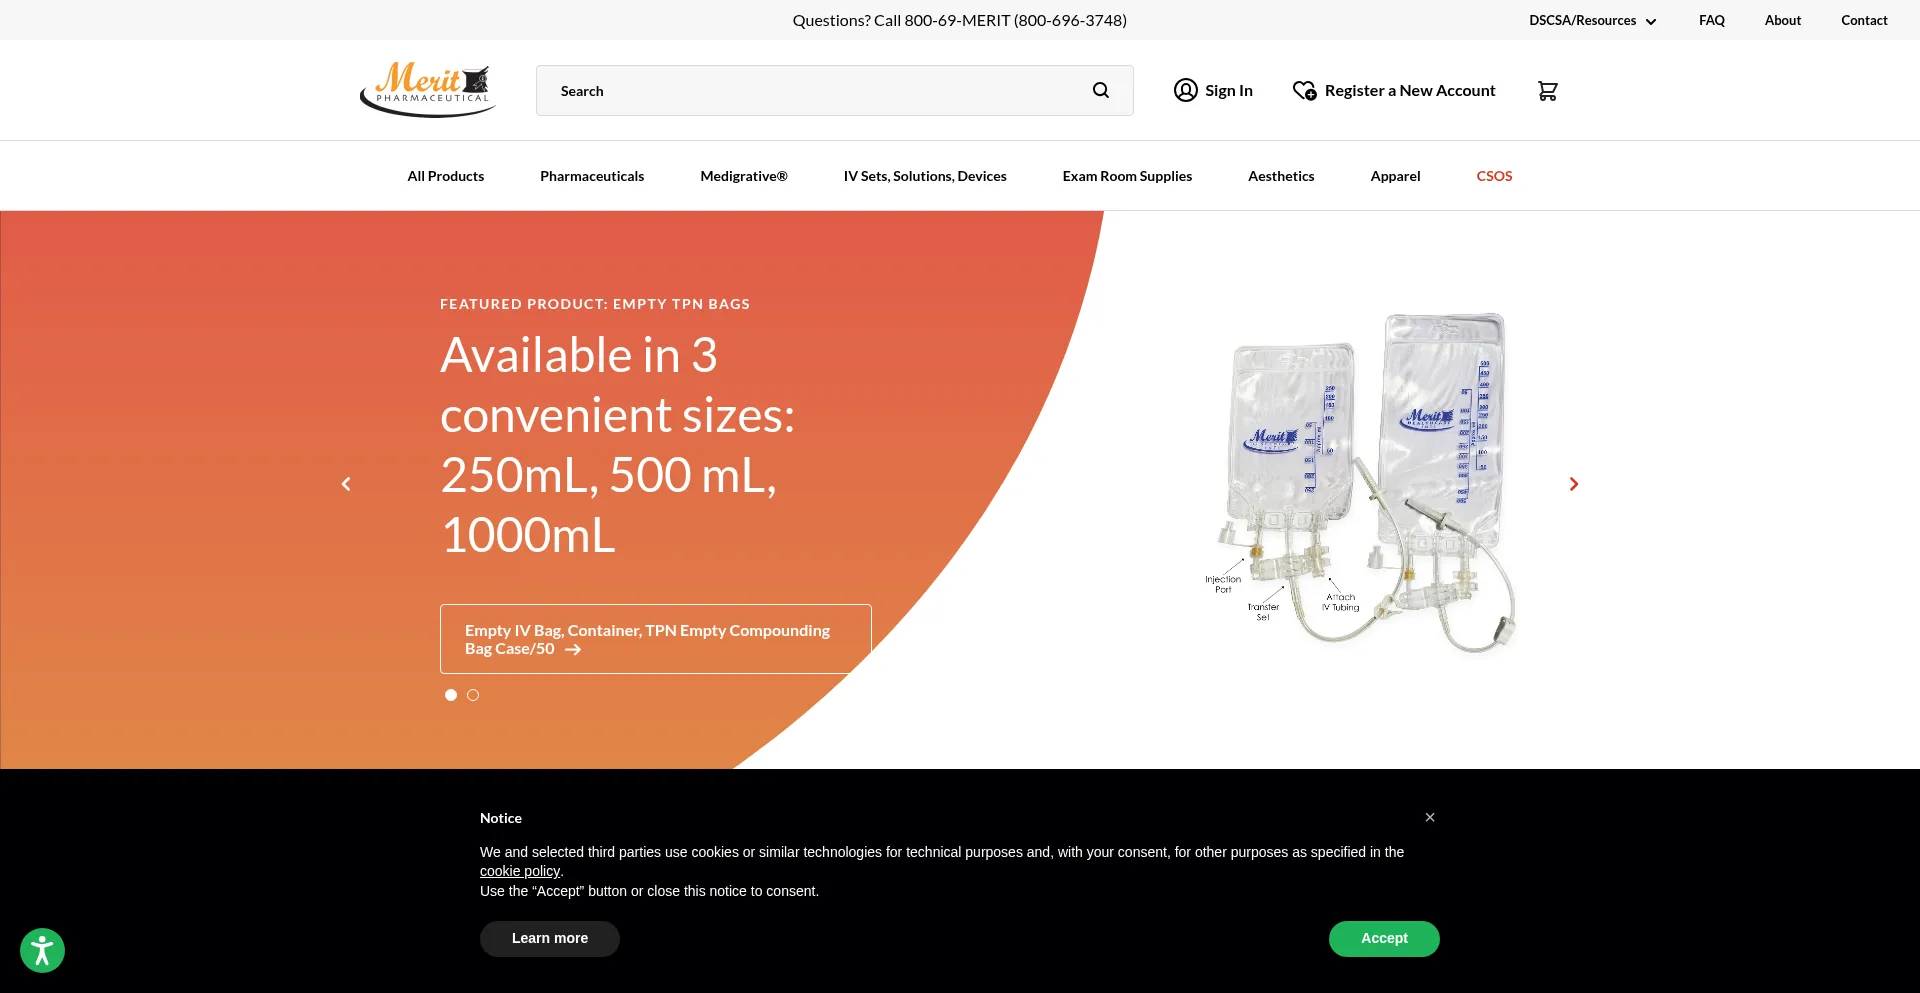
Task: Click the Sign In user icon
Action: (x=1185, y=91)
